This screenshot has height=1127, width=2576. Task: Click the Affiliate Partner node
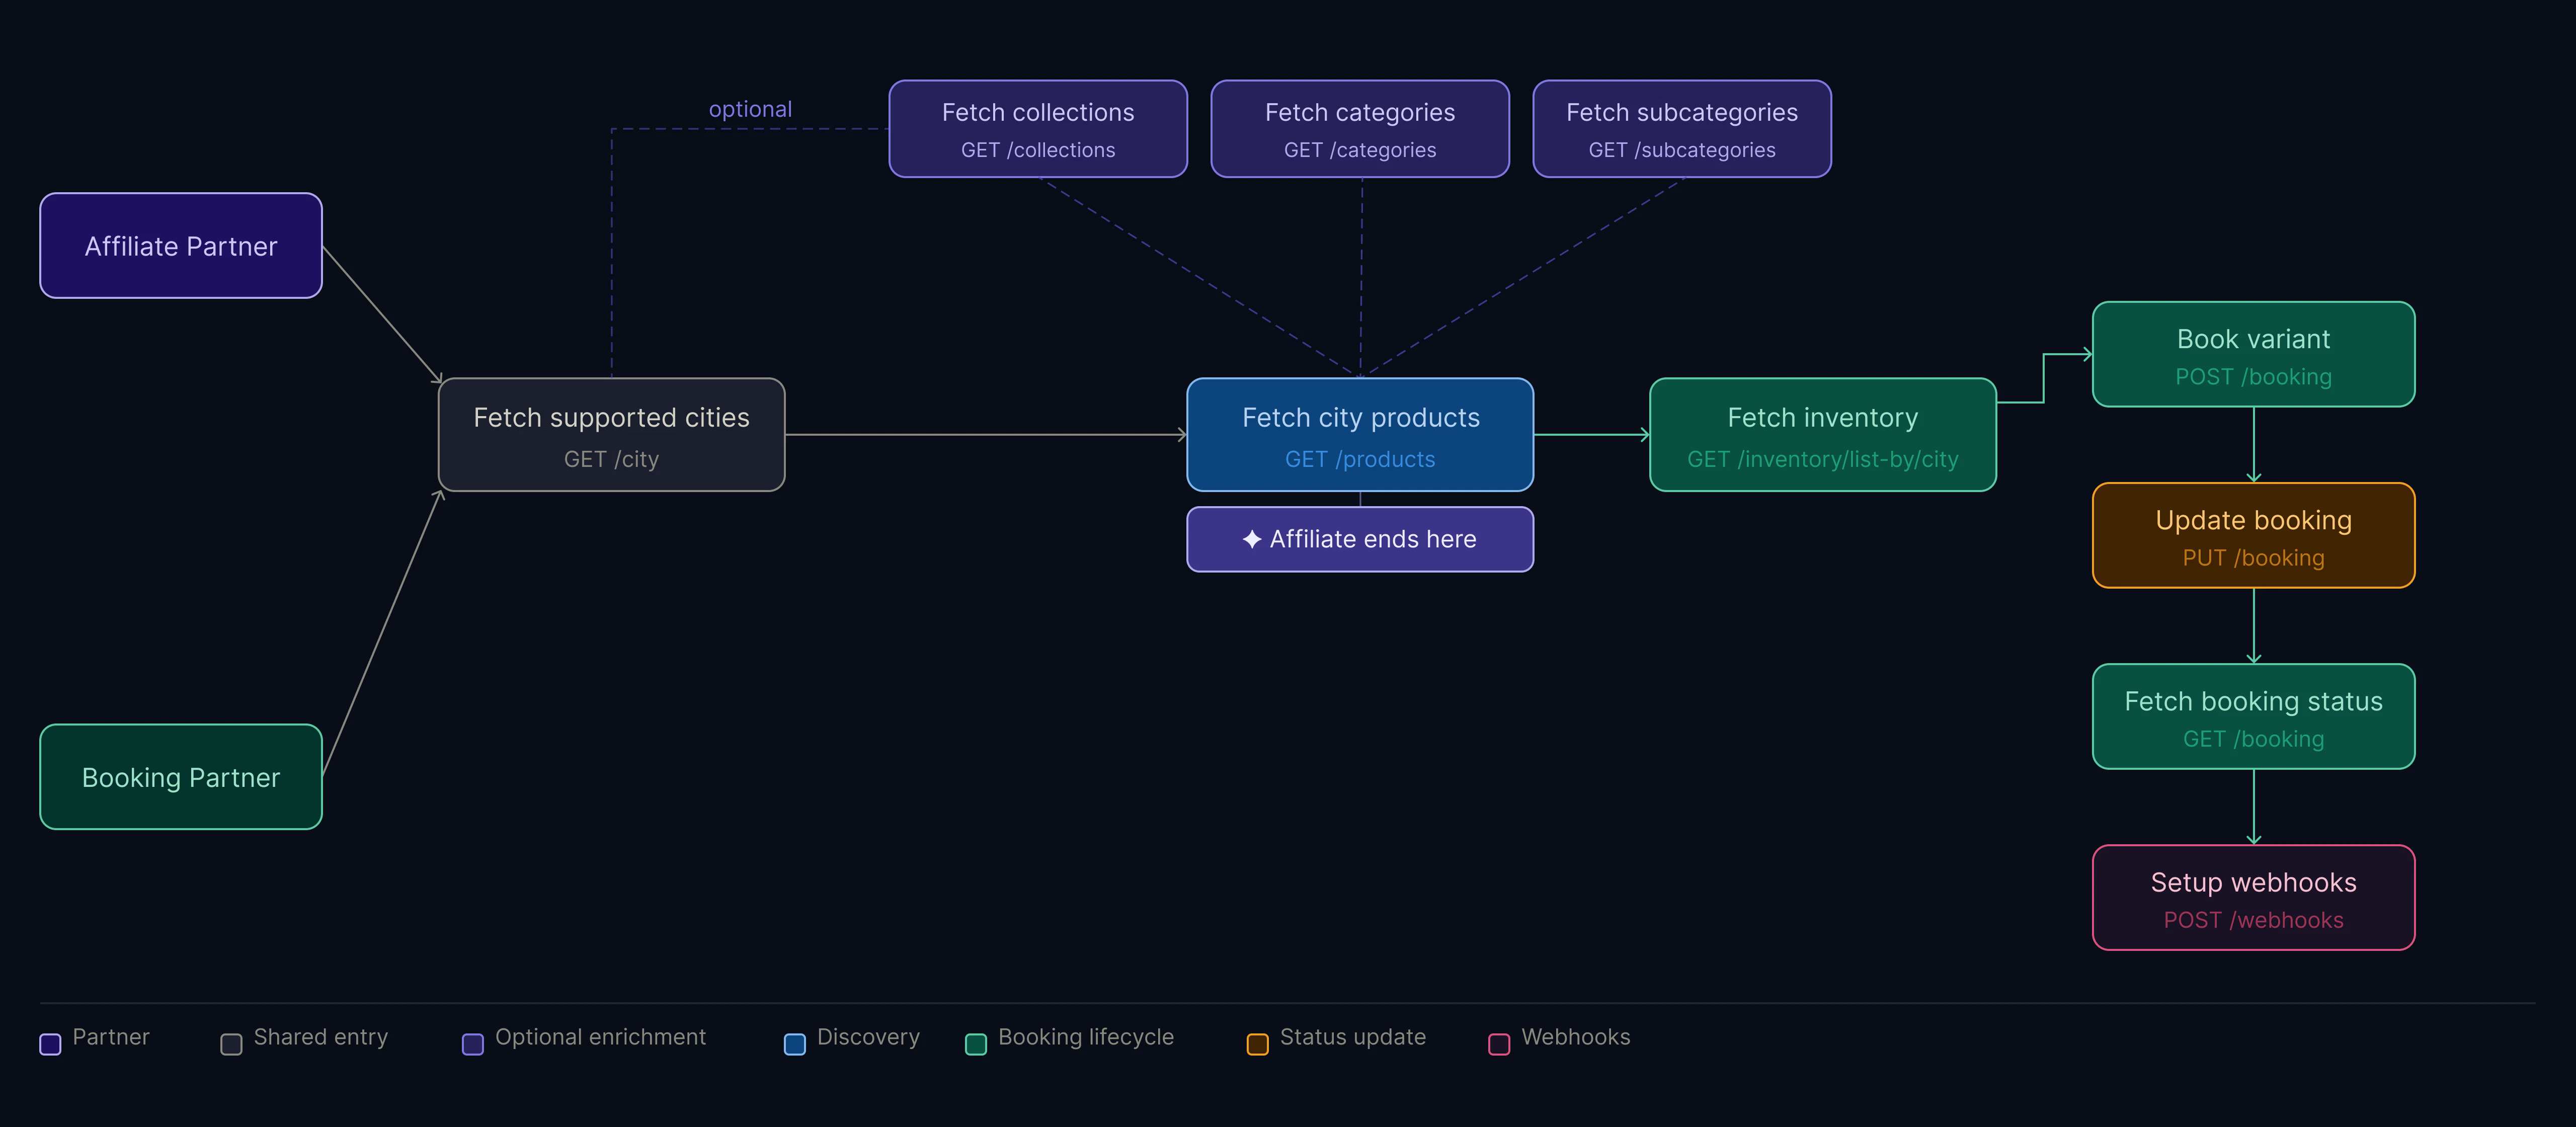click(181, 246)
